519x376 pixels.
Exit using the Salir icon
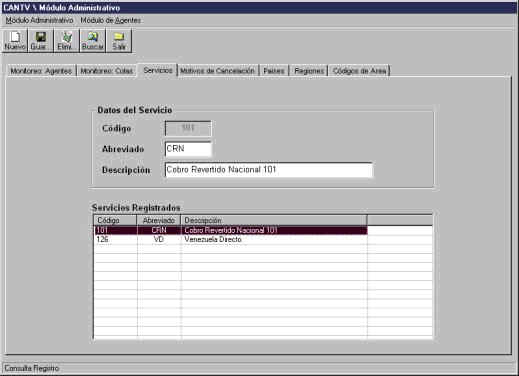coord(119,41)
